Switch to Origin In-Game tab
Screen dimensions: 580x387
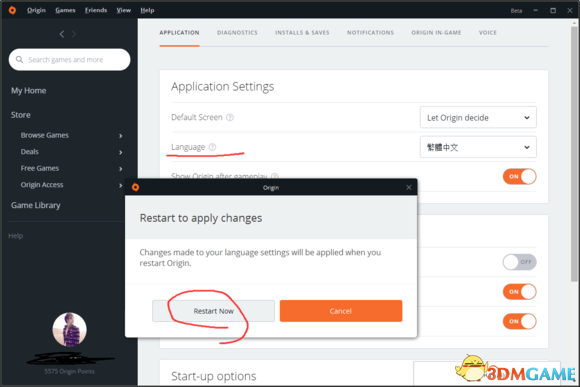[436, 33]
